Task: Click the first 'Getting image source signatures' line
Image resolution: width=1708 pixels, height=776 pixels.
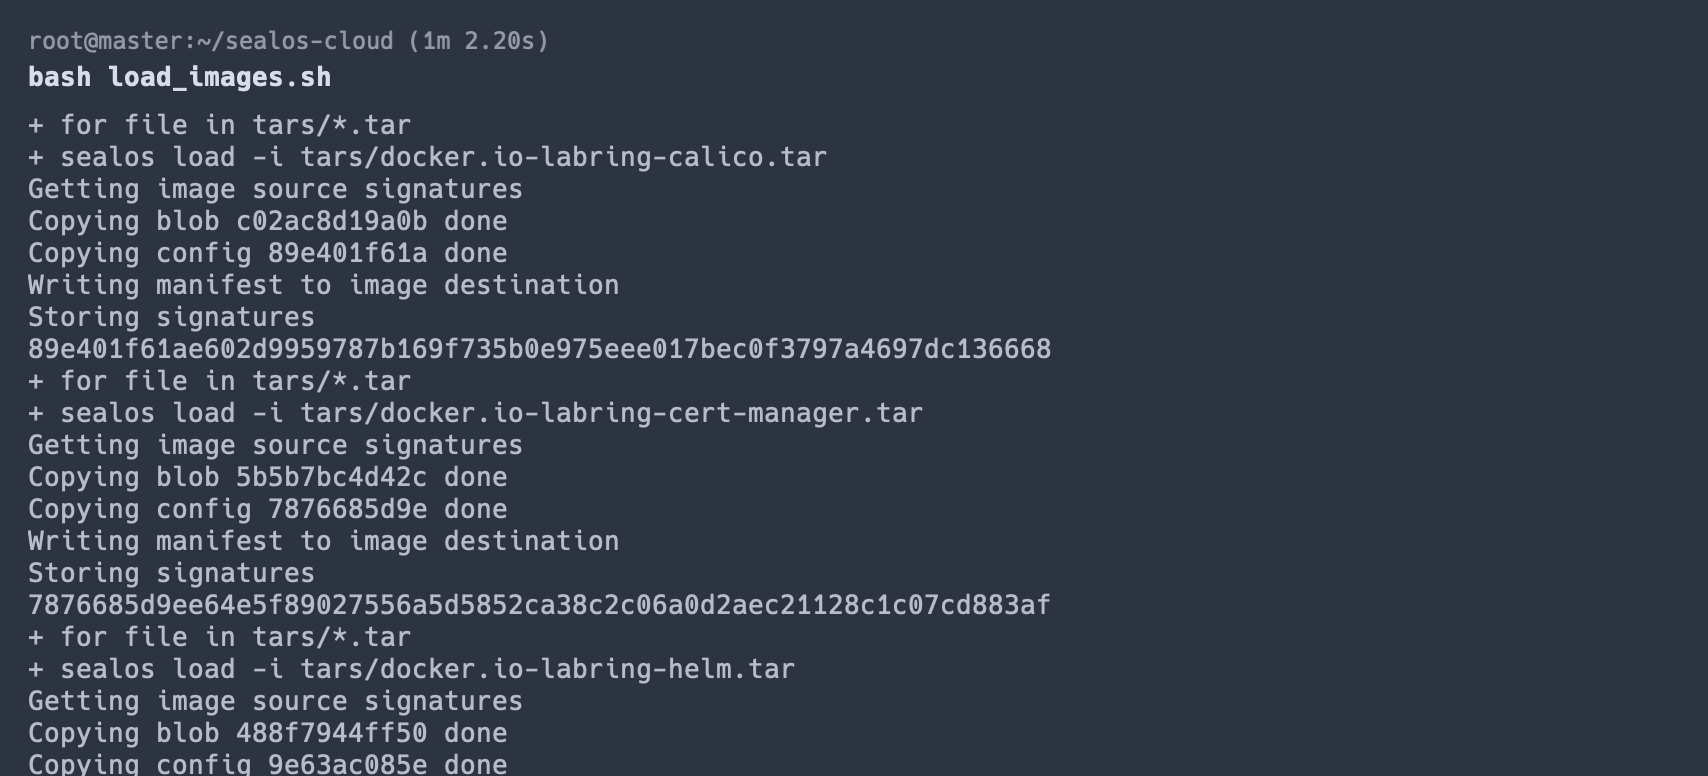Action: [275, 189]
